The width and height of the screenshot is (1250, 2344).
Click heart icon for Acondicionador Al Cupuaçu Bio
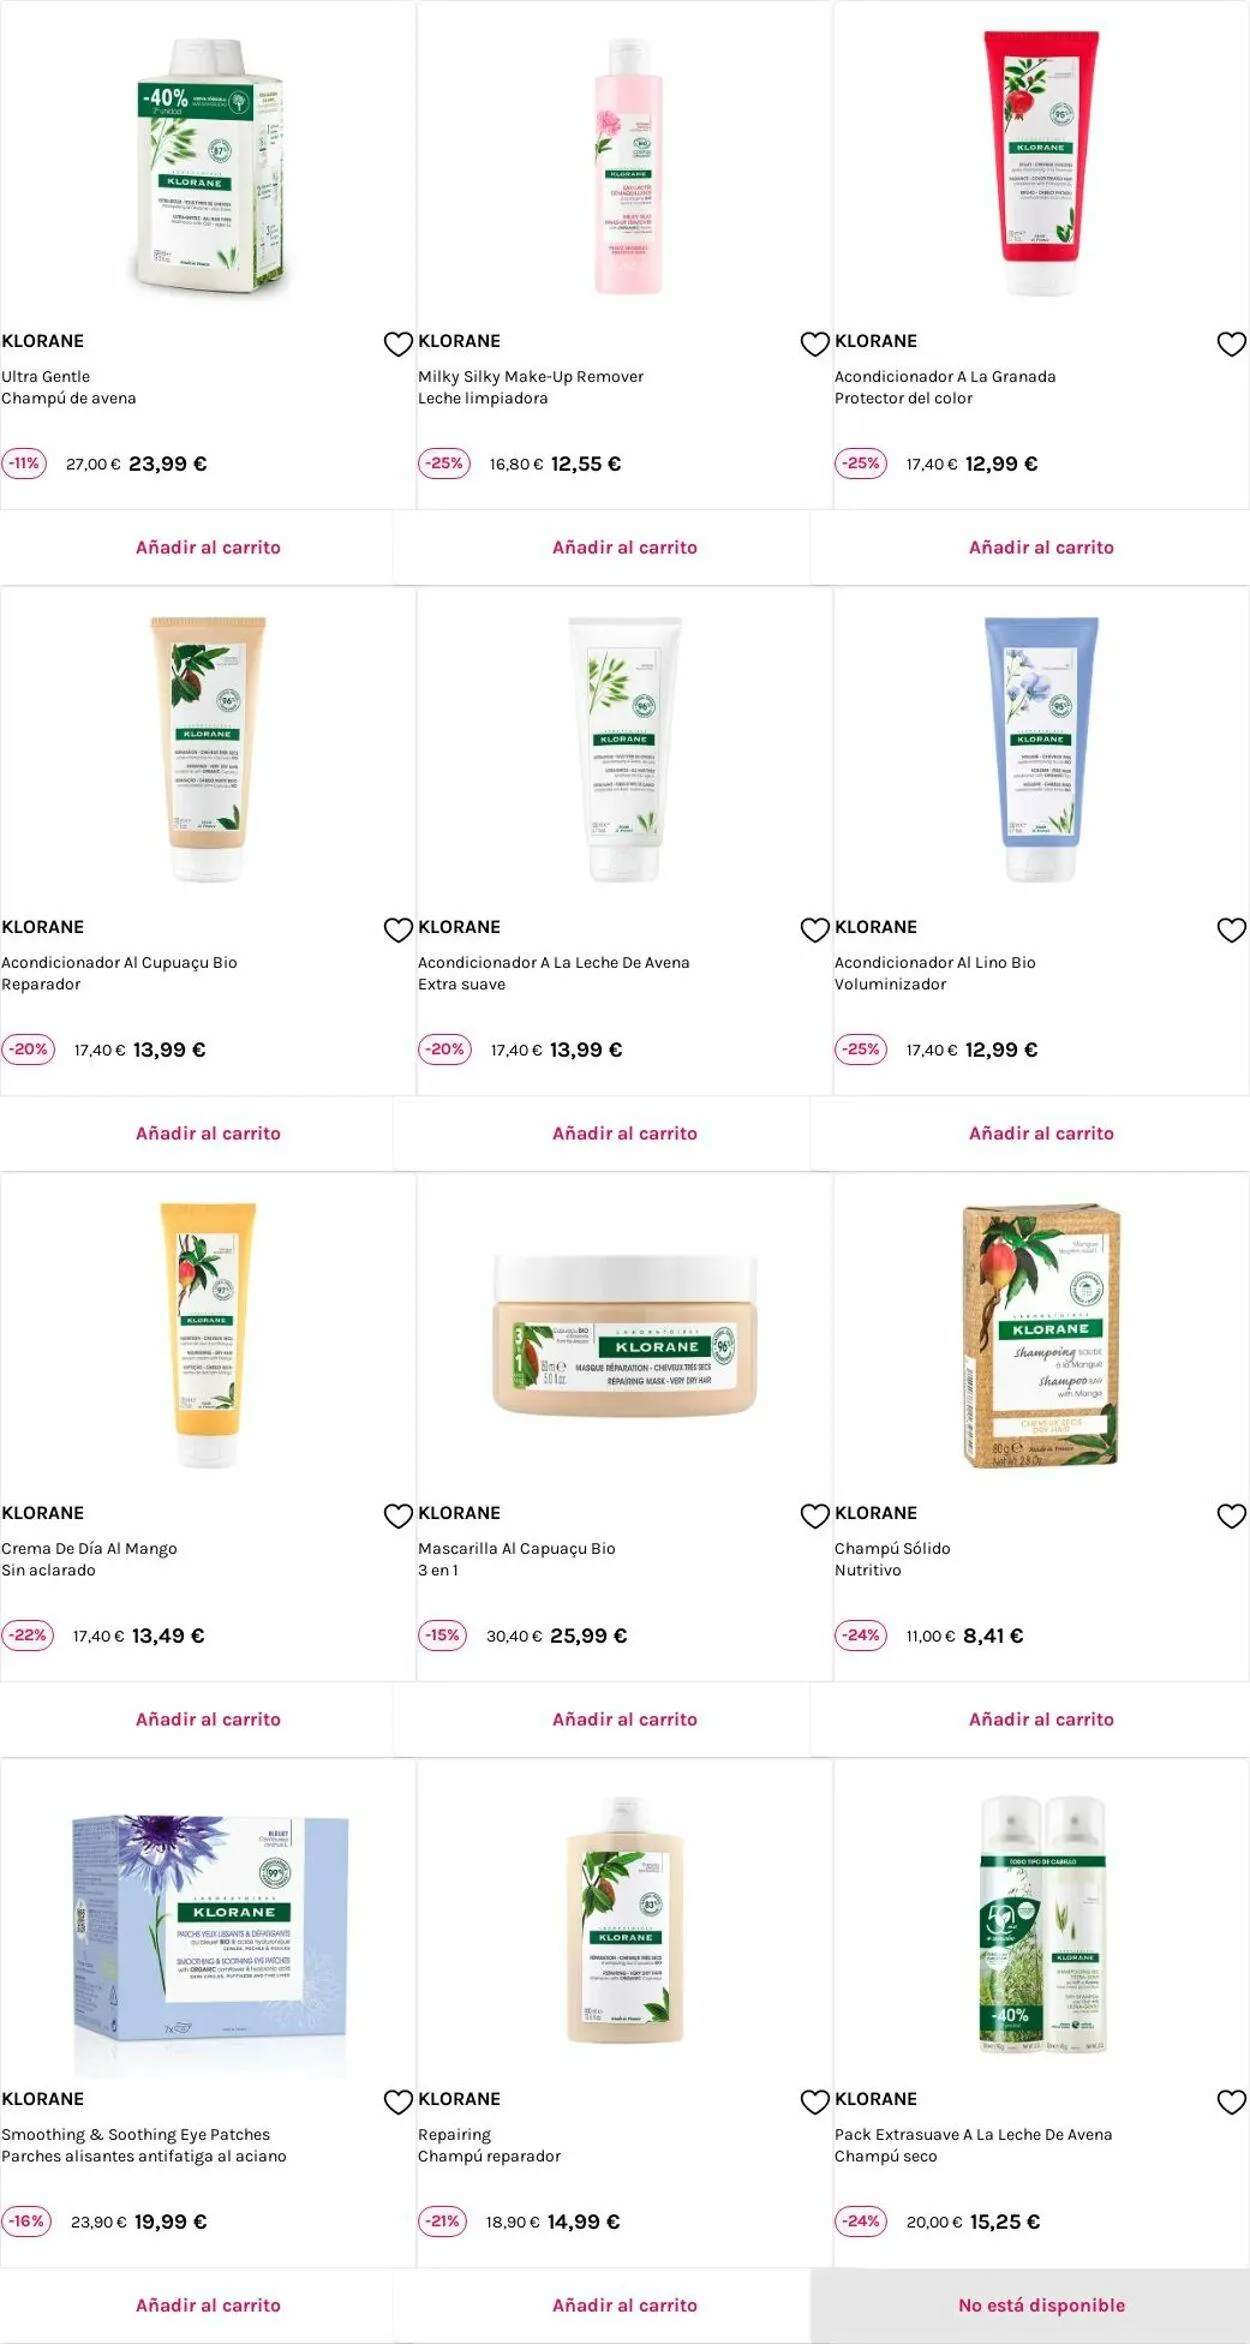click(398, 930)
